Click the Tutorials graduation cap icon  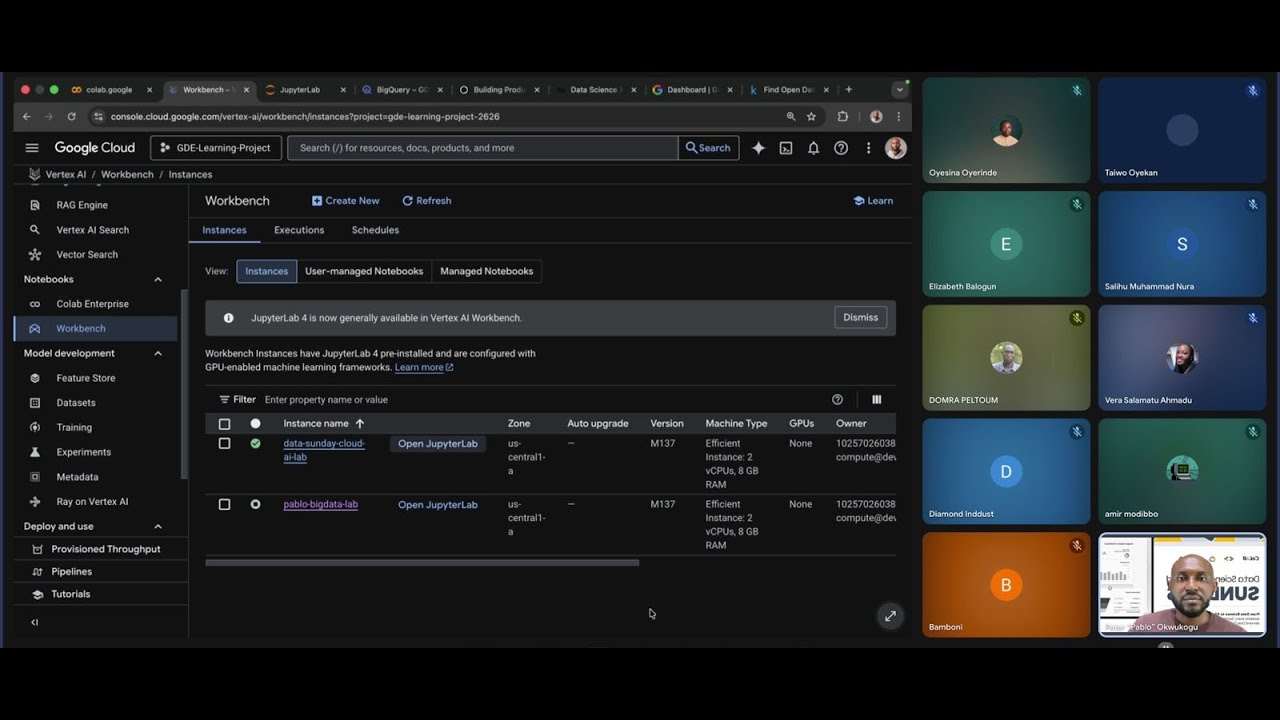(37, 594)
